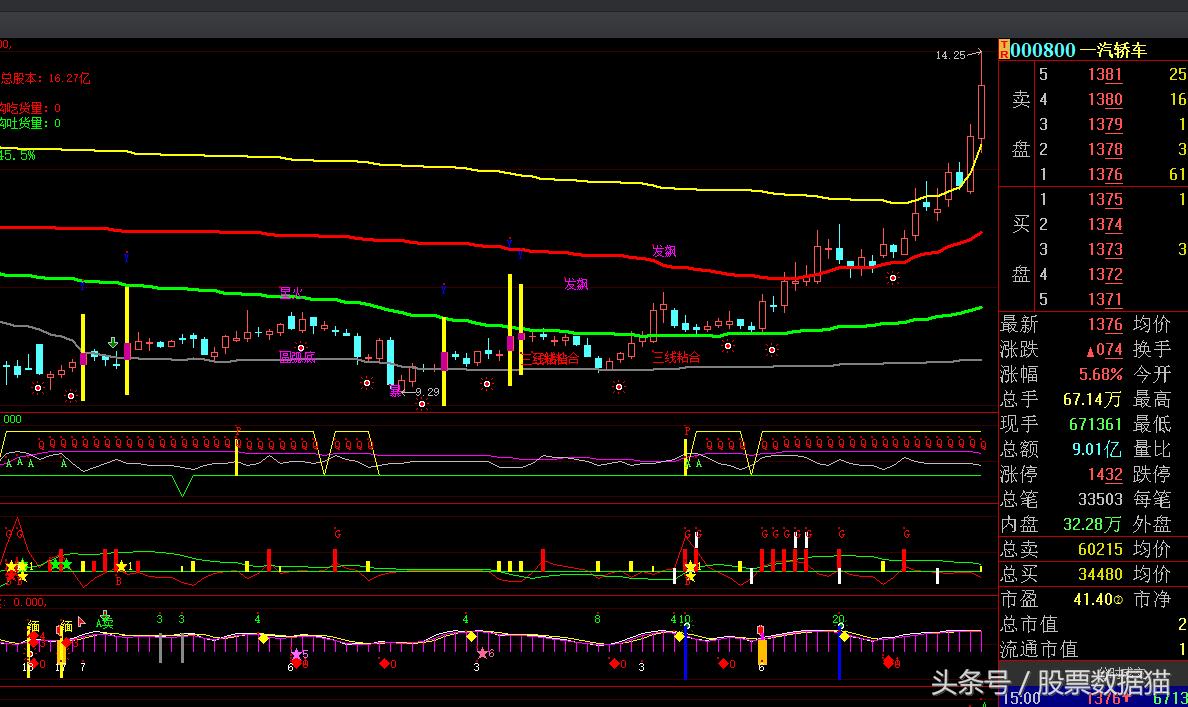Viewport: 1188px width, 707px height.
Task: Click the 总股本 16.27亿 info text
Action: [45, 78]
